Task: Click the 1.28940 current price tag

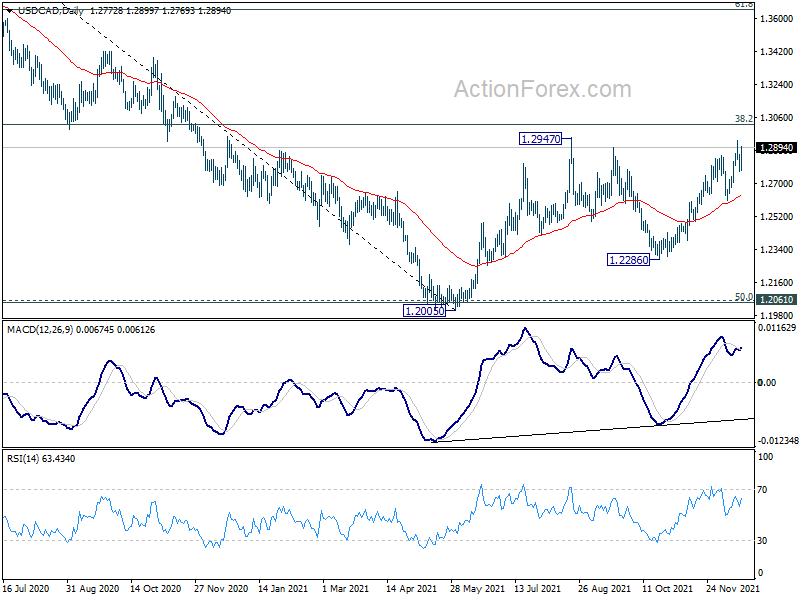Action: pyautogui.click(x=776, y=148)
